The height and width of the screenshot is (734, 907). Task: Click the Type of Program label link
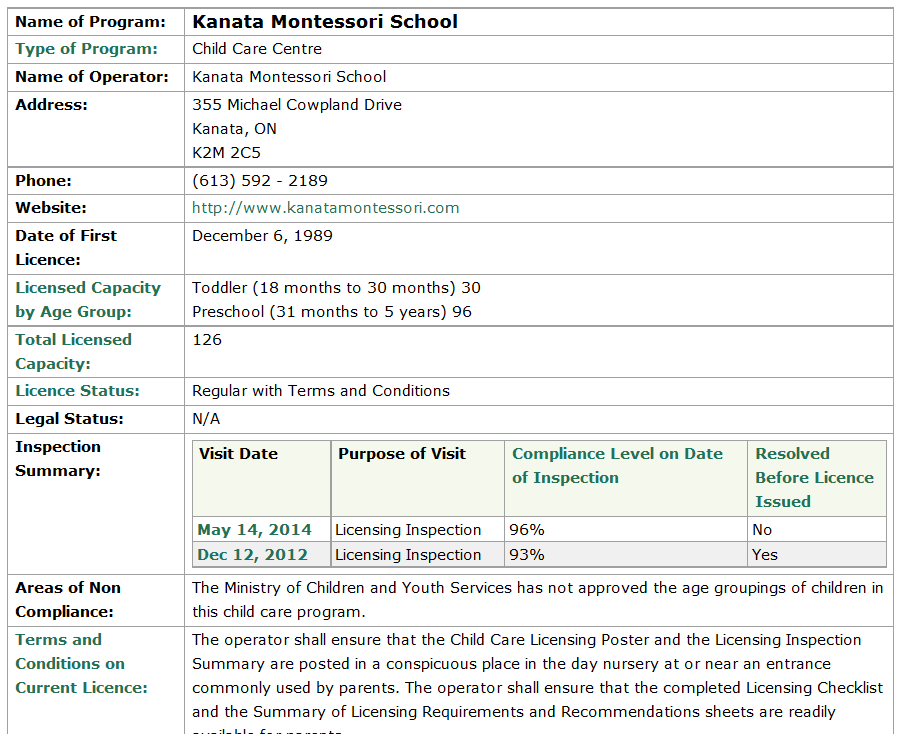(86, 49)
